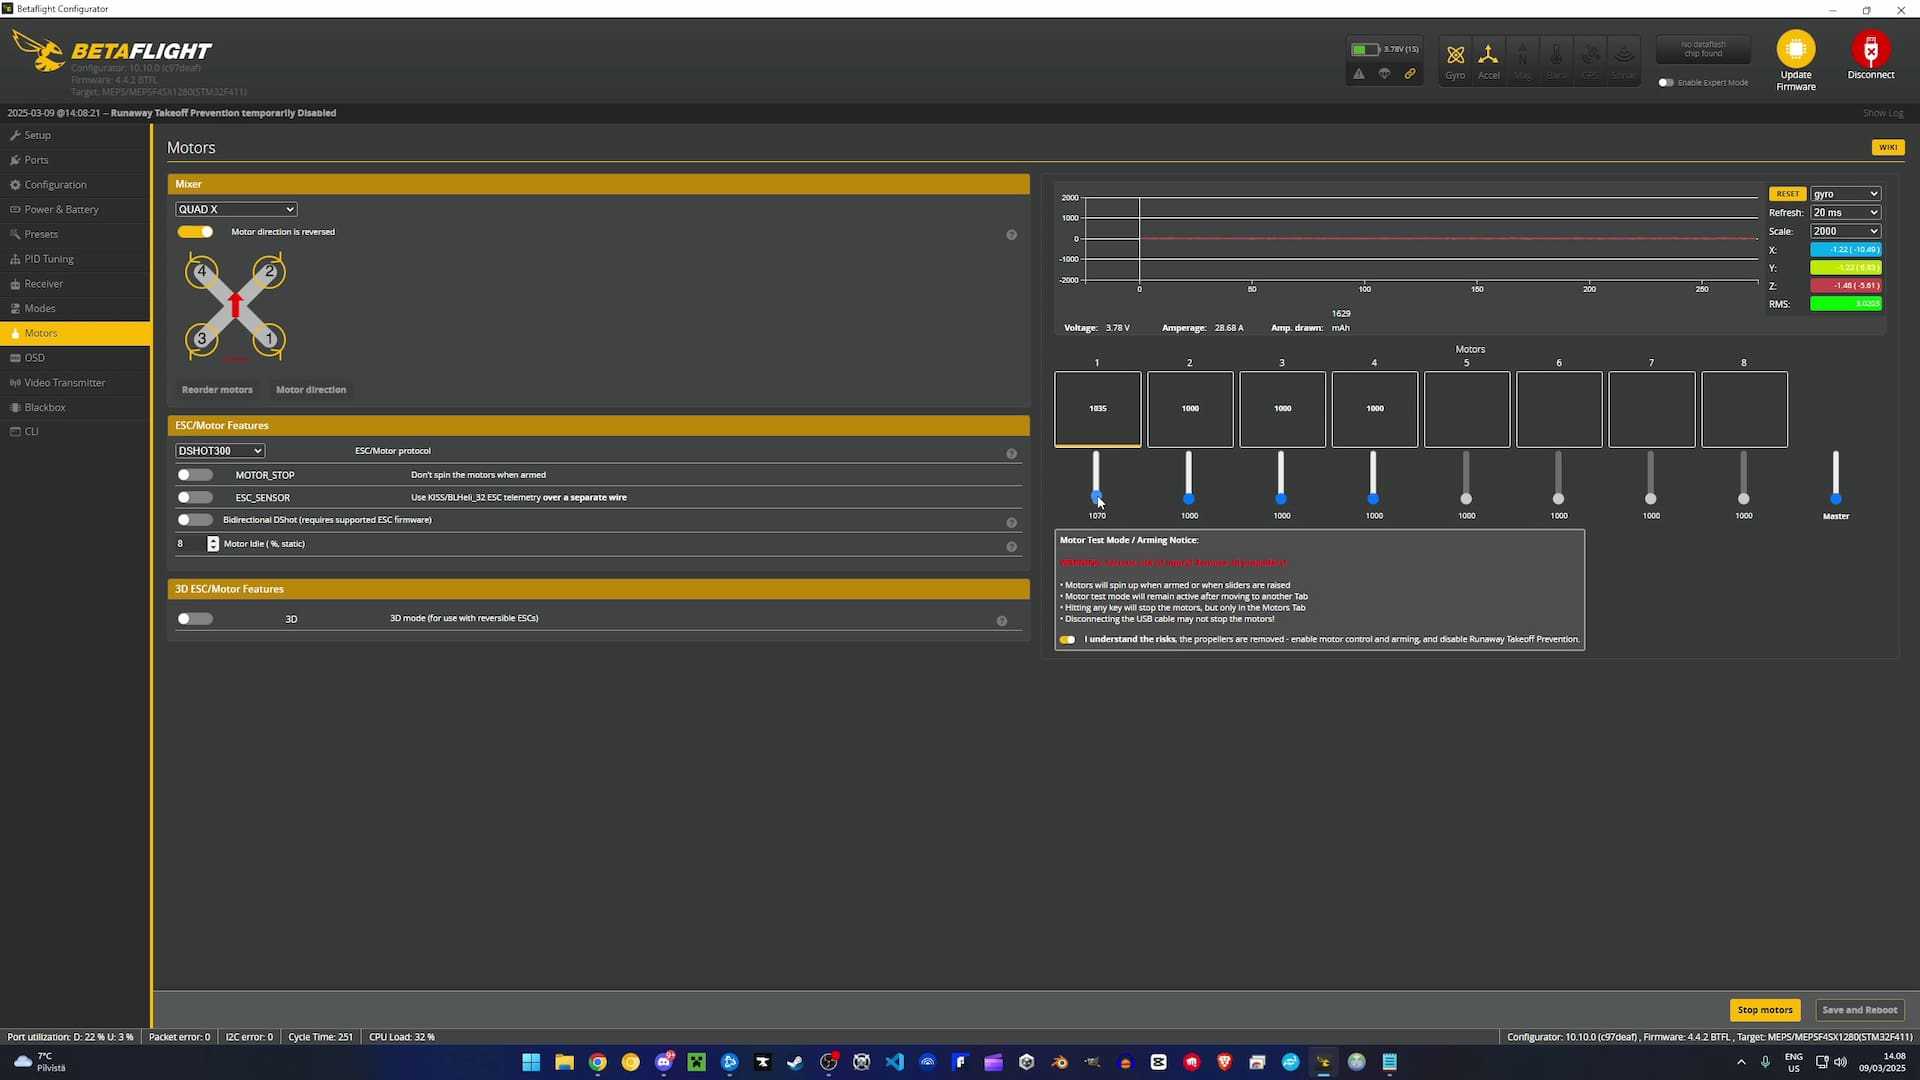
Task: Open Steam from taskbar
Action: pyautogui.click(x=795, y=1062)
